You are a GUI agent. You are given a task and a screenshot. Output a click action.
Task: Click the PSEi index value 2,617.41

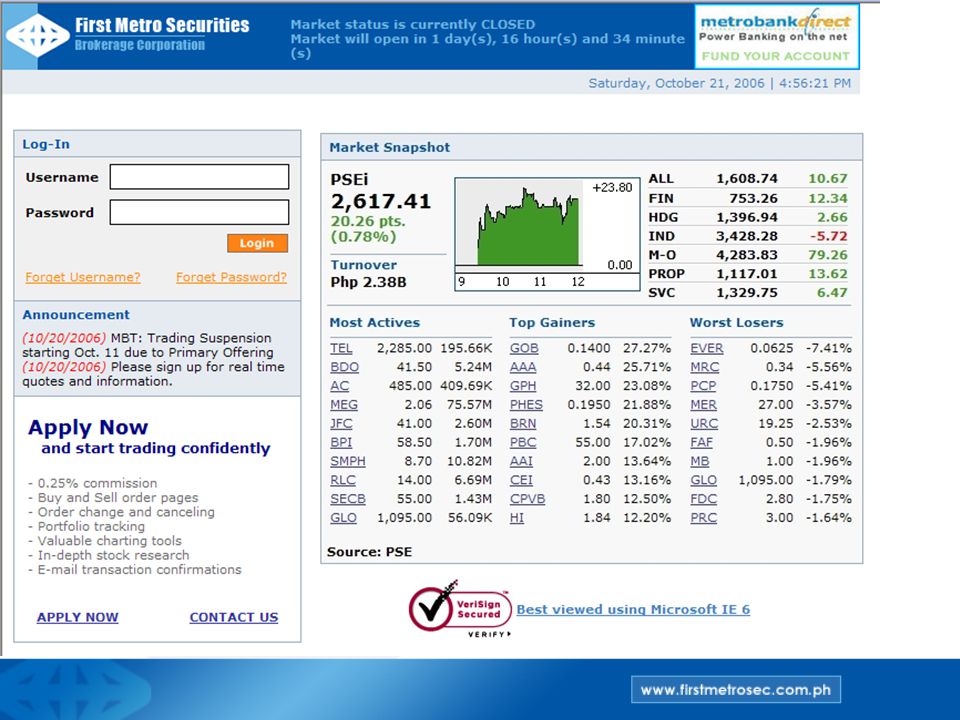381,201
